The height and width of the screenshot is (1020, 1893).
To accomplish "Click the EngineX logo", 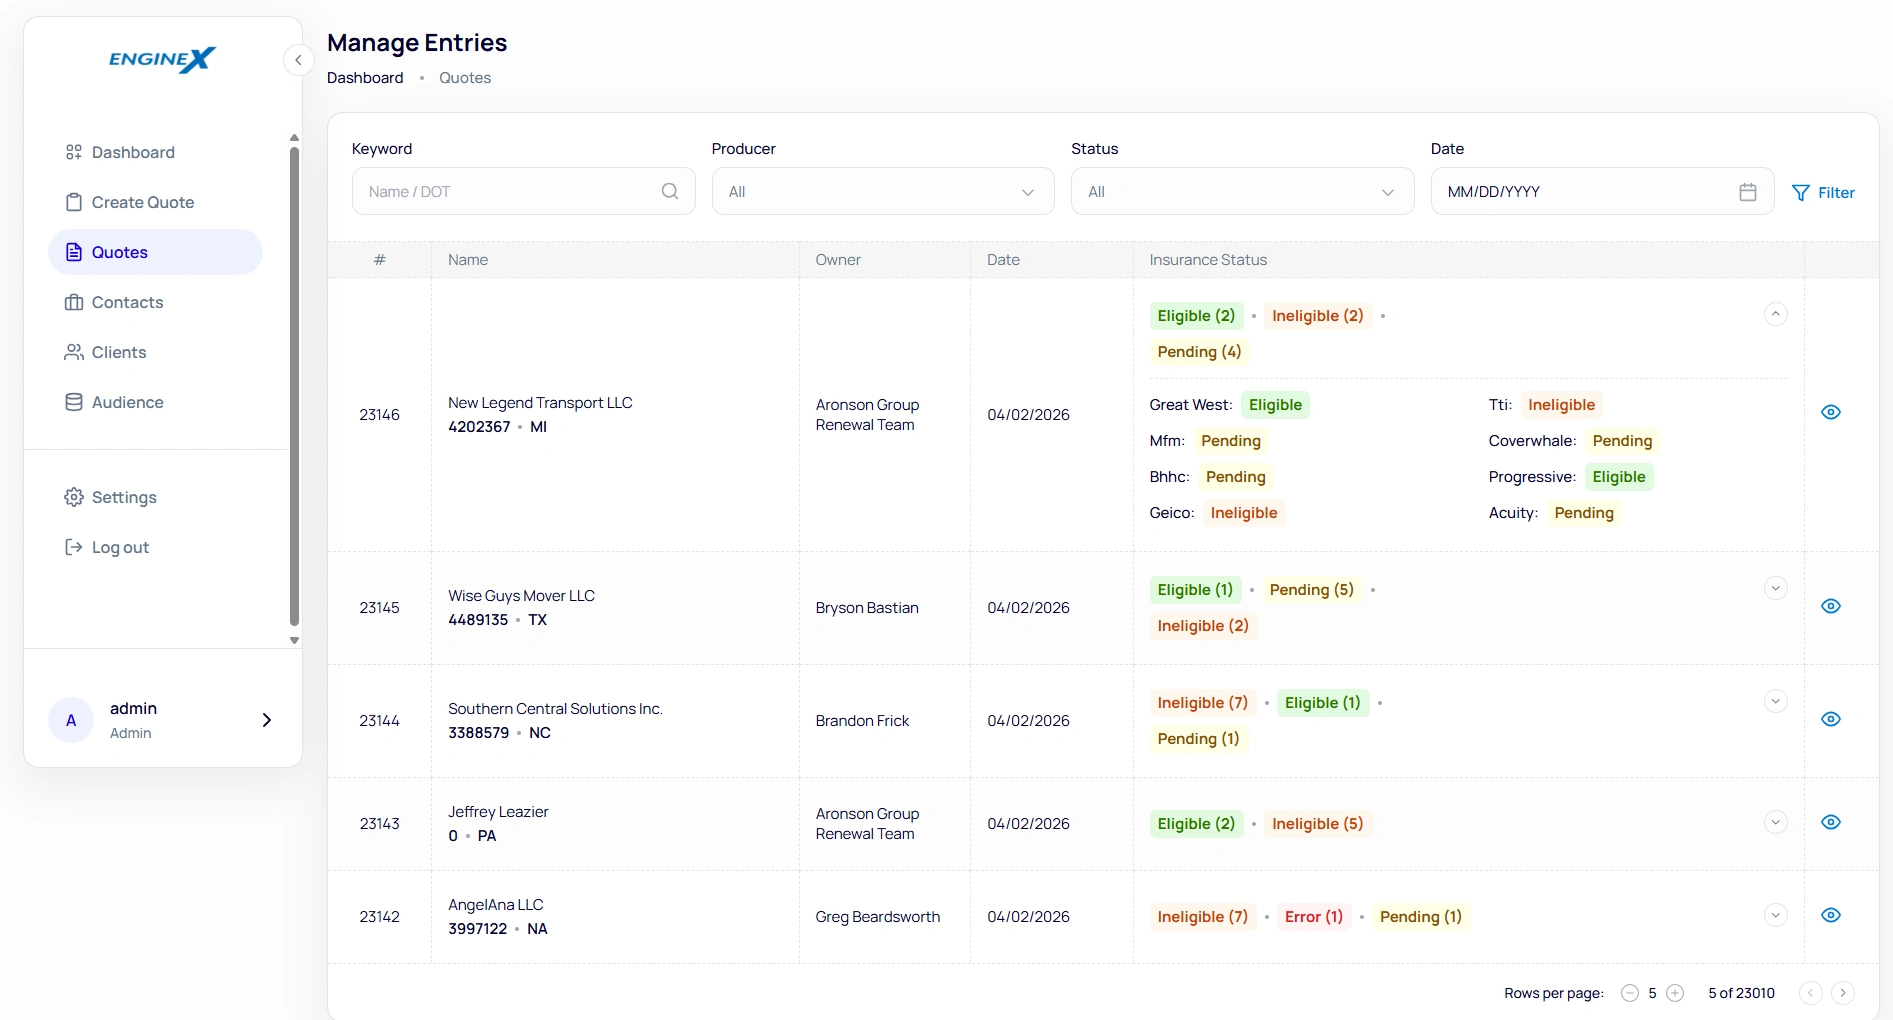I will [x=162, y=60].
